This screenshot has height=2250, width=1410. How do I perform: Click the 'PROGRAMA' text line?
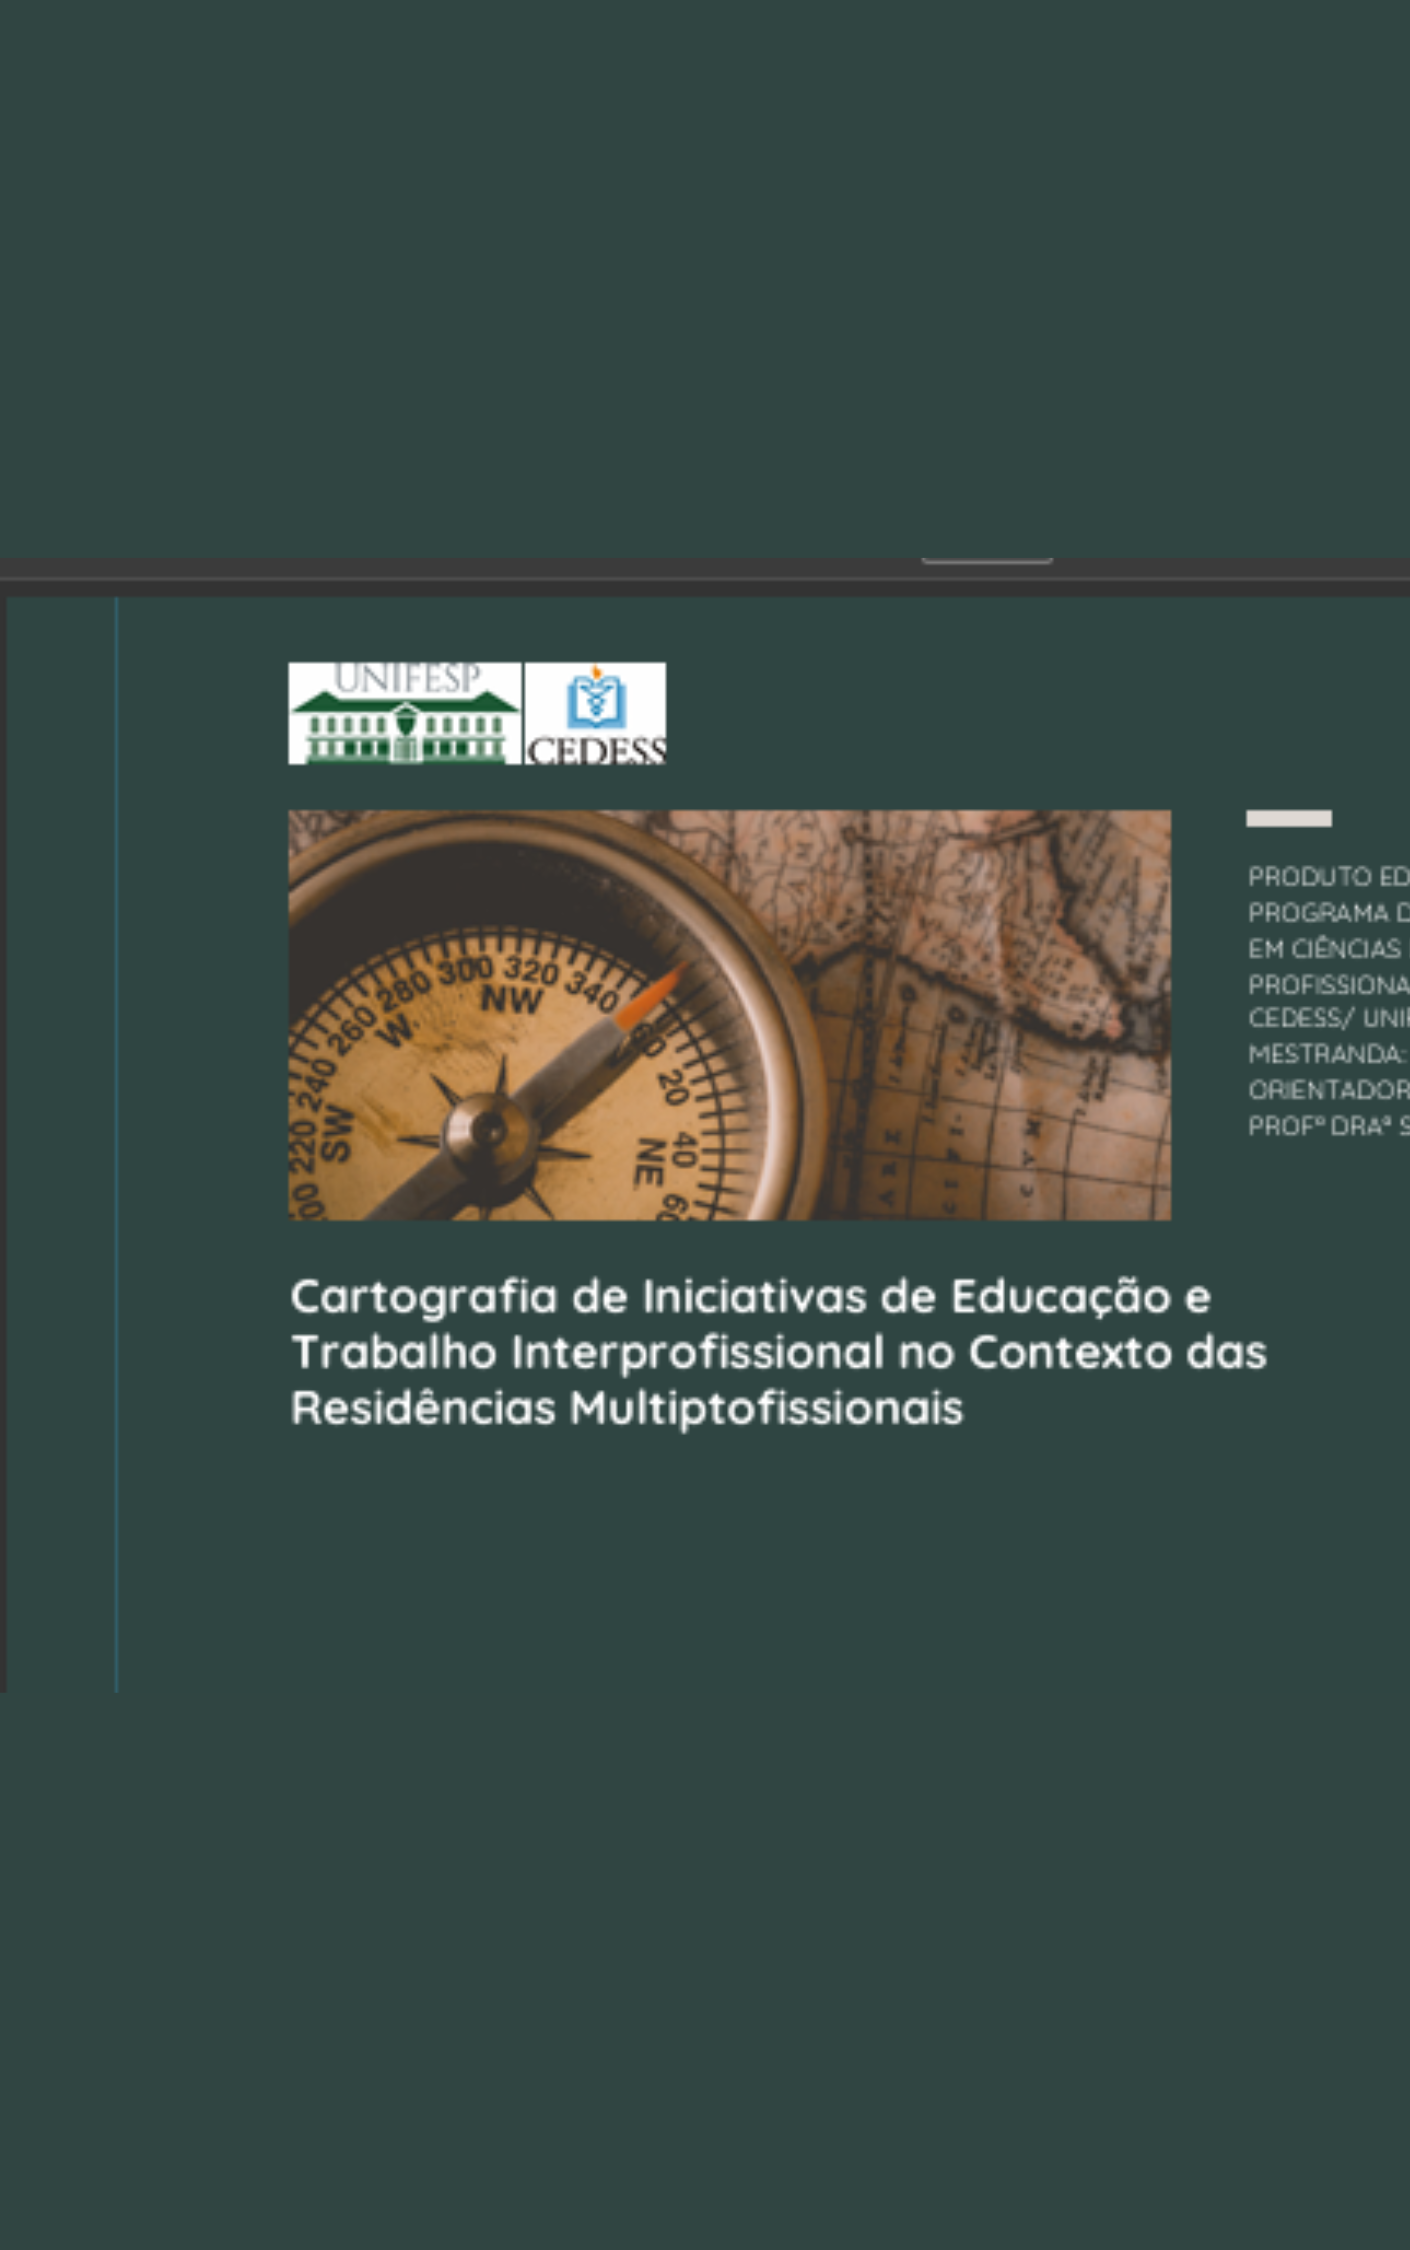[1327, 913]
